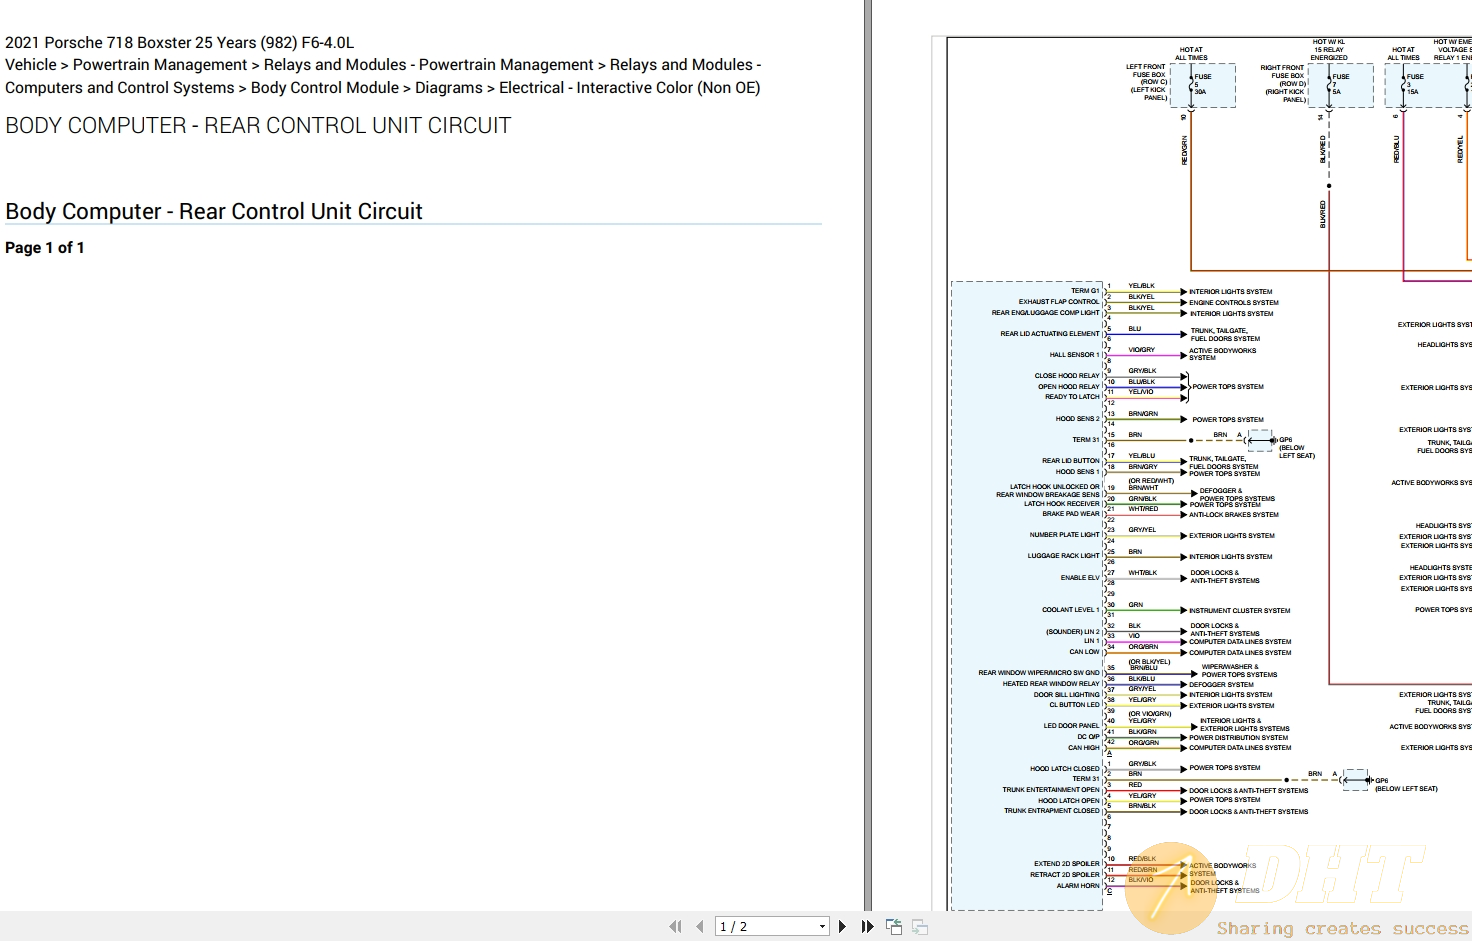Image resolution: width=1472 pixels, height=941 pixels.
Task: Click the 'CL BUTTON LED' pin label
Action: coord(1074,705)
